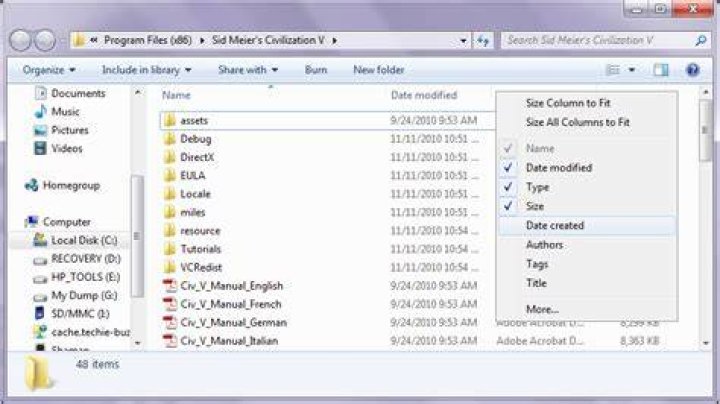Enable the Title column

(x=587, y=283)
